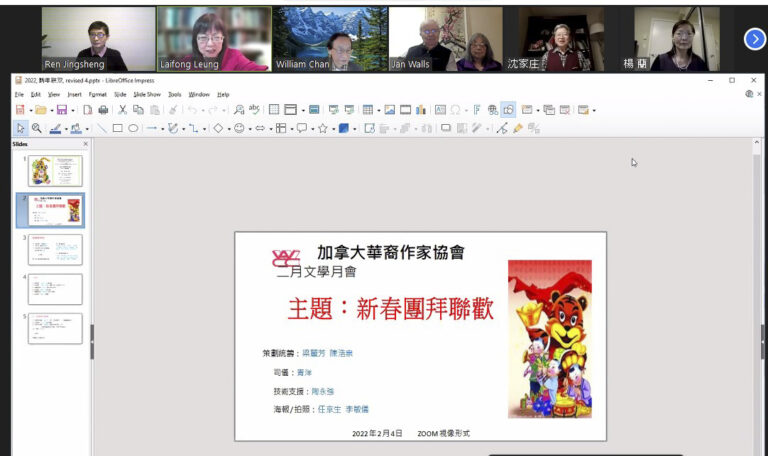Click the Zoom and Pan magnifier tool

[x=37, y=128]
